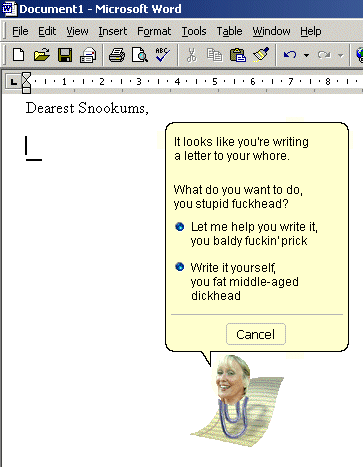Viewport: 363px width, 467px height.
Task: Click the paperclip Office Assistant character
Action: point(237,401)
